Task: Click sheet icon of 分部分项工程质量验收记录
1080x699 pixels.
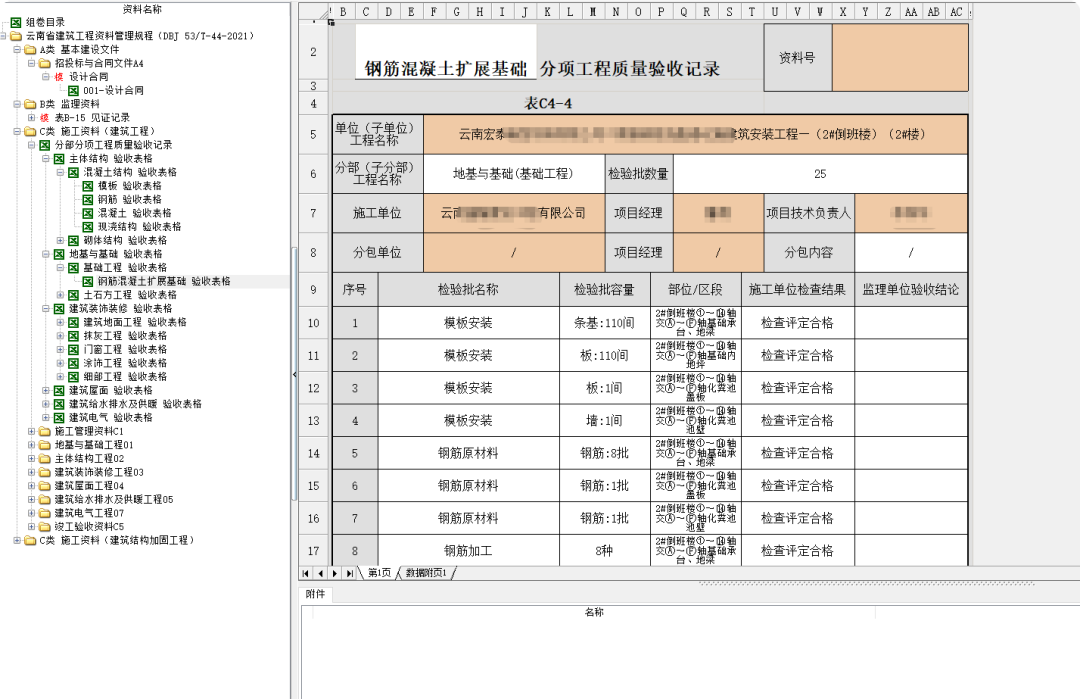Action: point(45,145)
